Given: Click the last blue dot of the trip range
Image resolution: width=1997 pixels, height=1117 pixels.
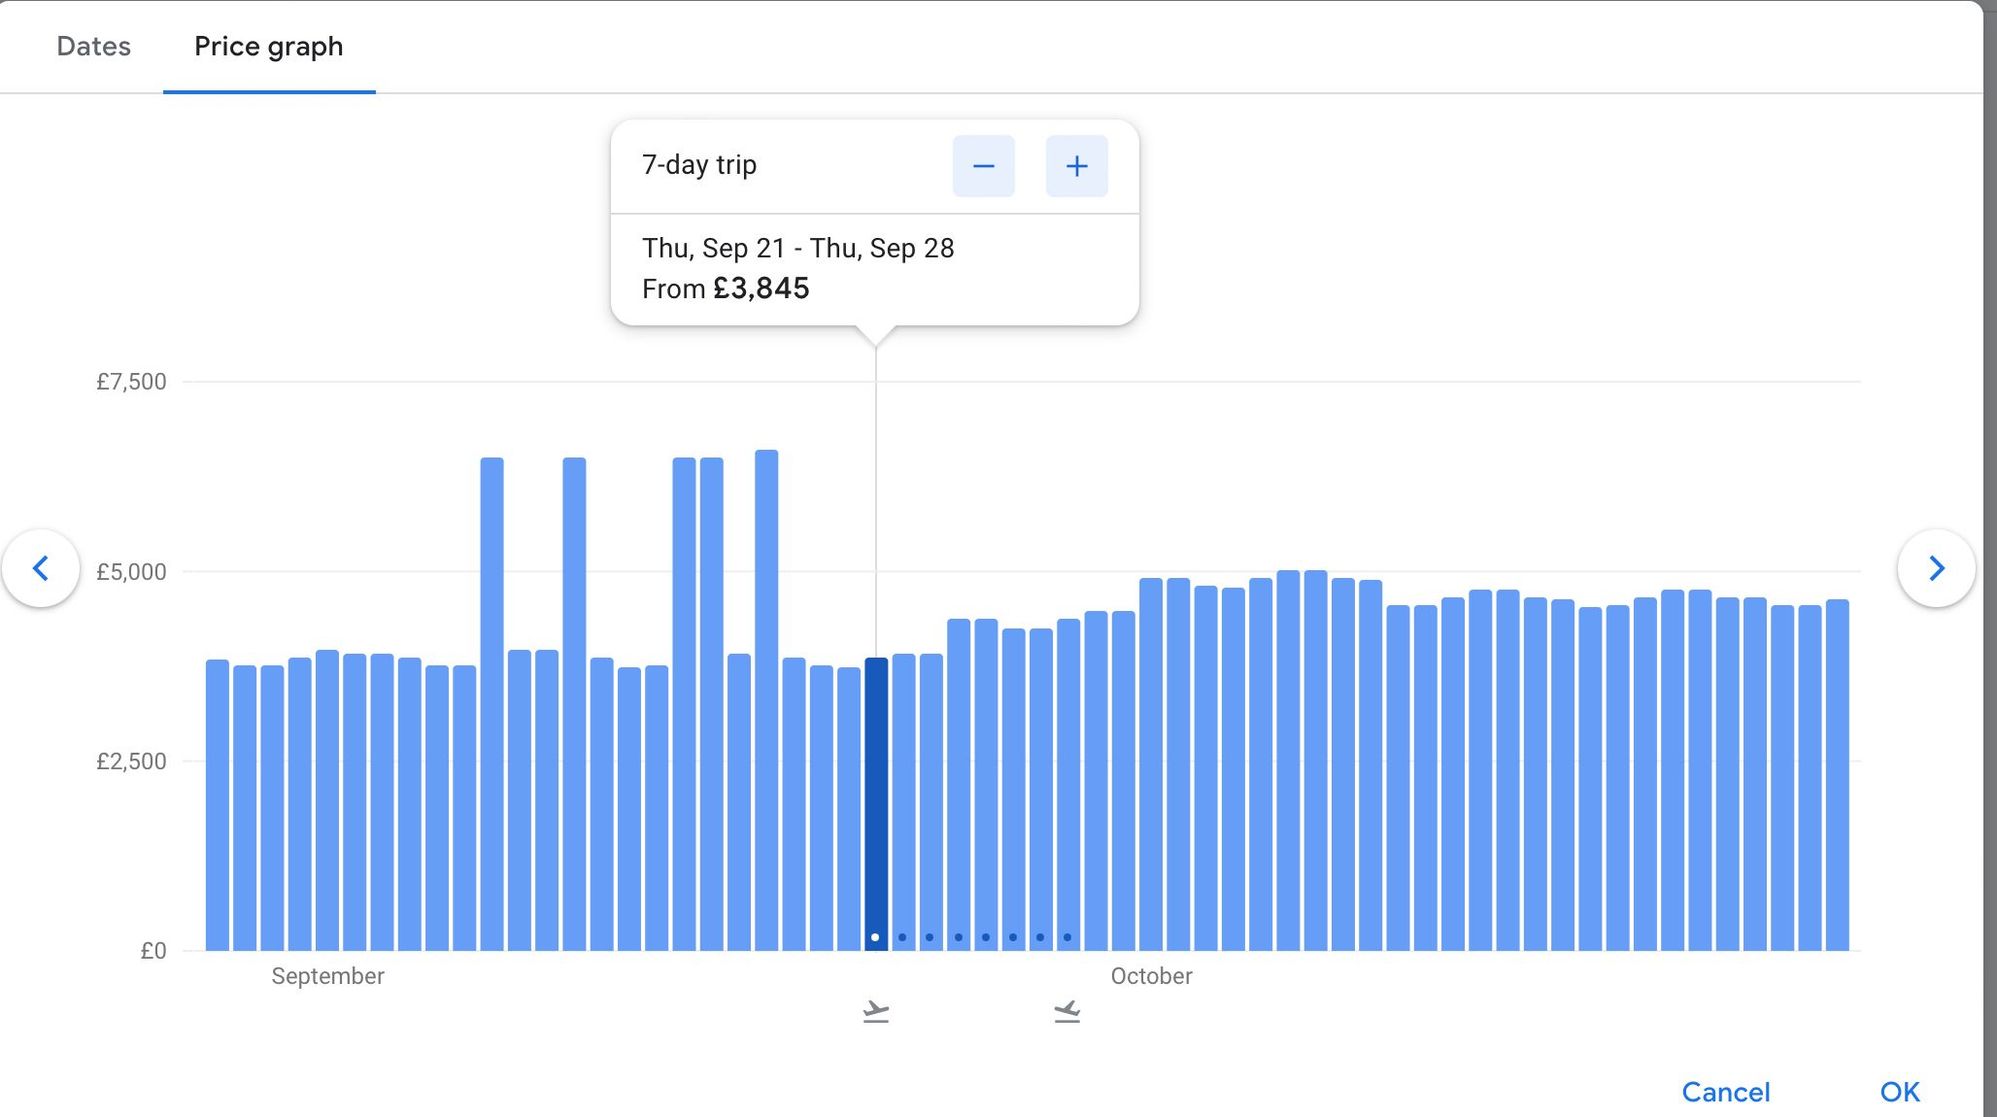Looking at the screenshot, I should click(x=1067, y=937).
